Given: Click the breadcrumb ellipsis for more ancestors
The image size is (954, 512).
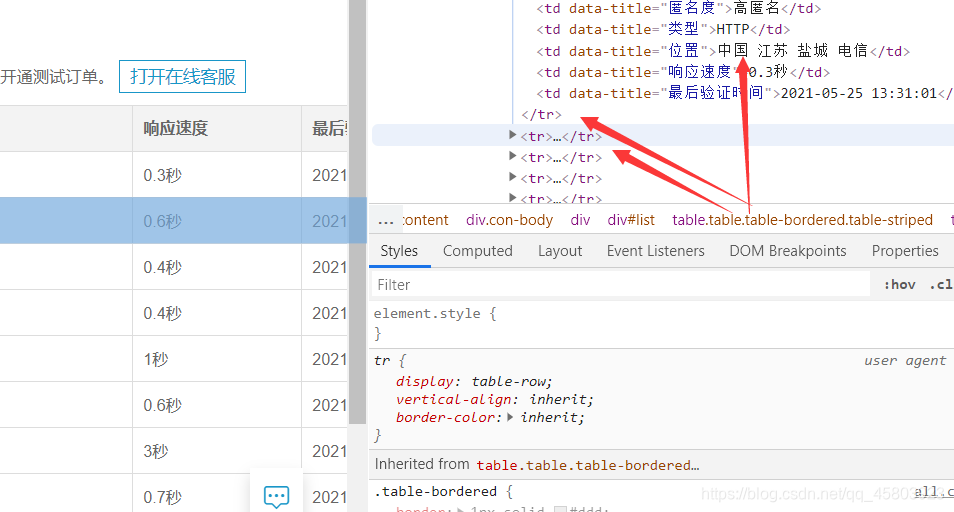Looking at the screenshot, I should [x=386, y=220].
